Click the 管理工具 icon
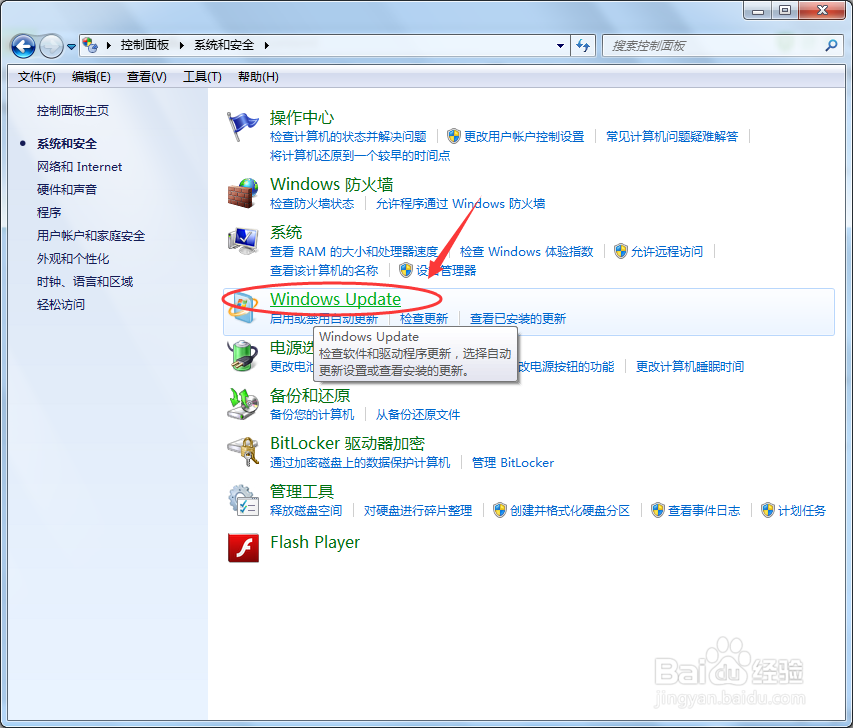 click(241, 500)
